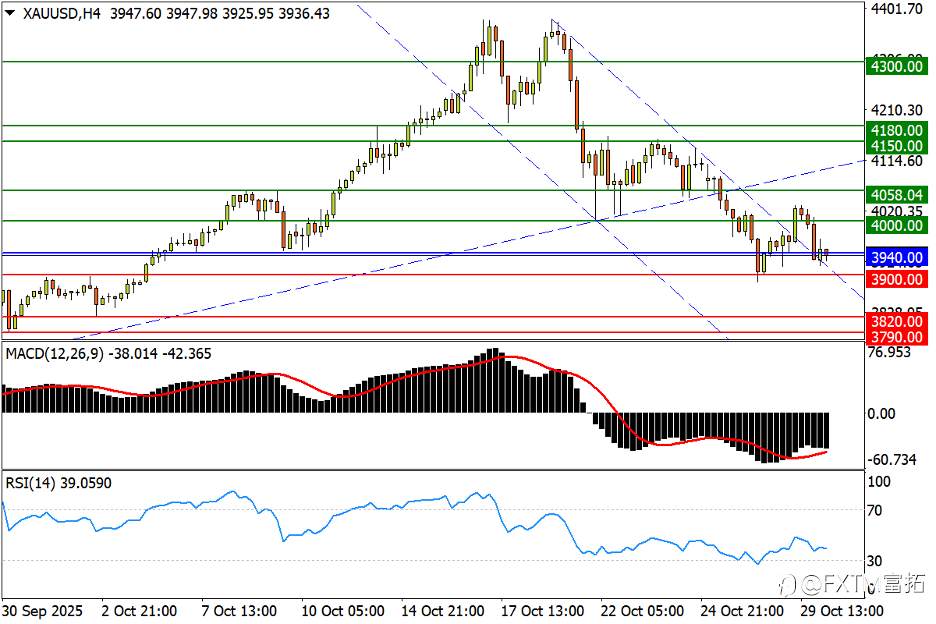Click the 7 Oct 13:00 time axis label
Image resolution: width=936 pixels, height=624 pixels.
pyautogui.click(x=239, y=611)
